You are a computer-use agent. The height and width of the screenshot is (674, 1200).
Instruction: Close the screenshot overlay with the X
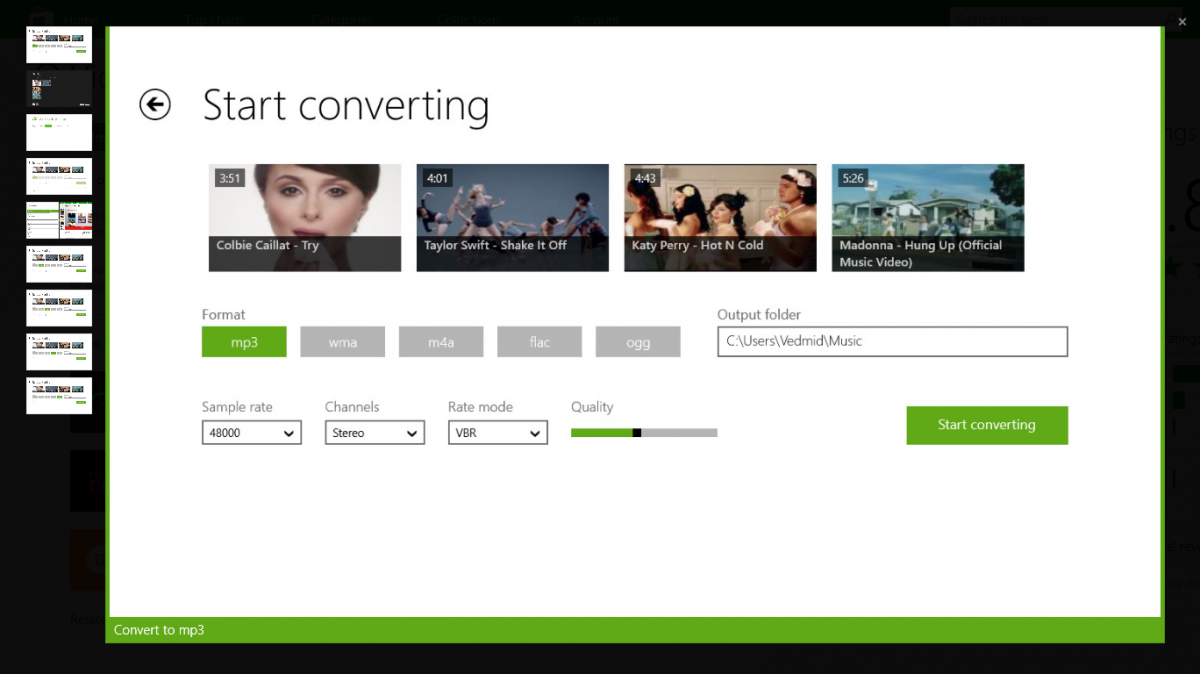point(1182,21)
